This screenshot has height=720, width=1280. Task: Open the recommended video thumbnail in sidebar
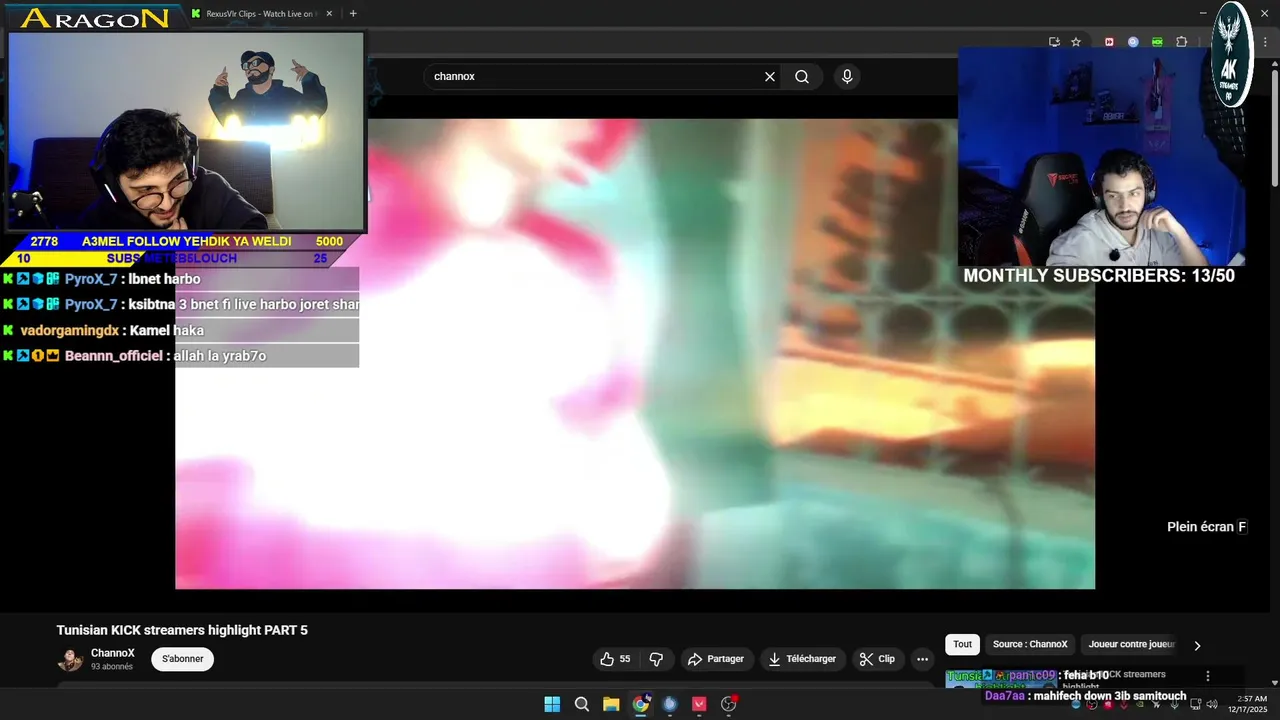click(x=1000, y=678)
